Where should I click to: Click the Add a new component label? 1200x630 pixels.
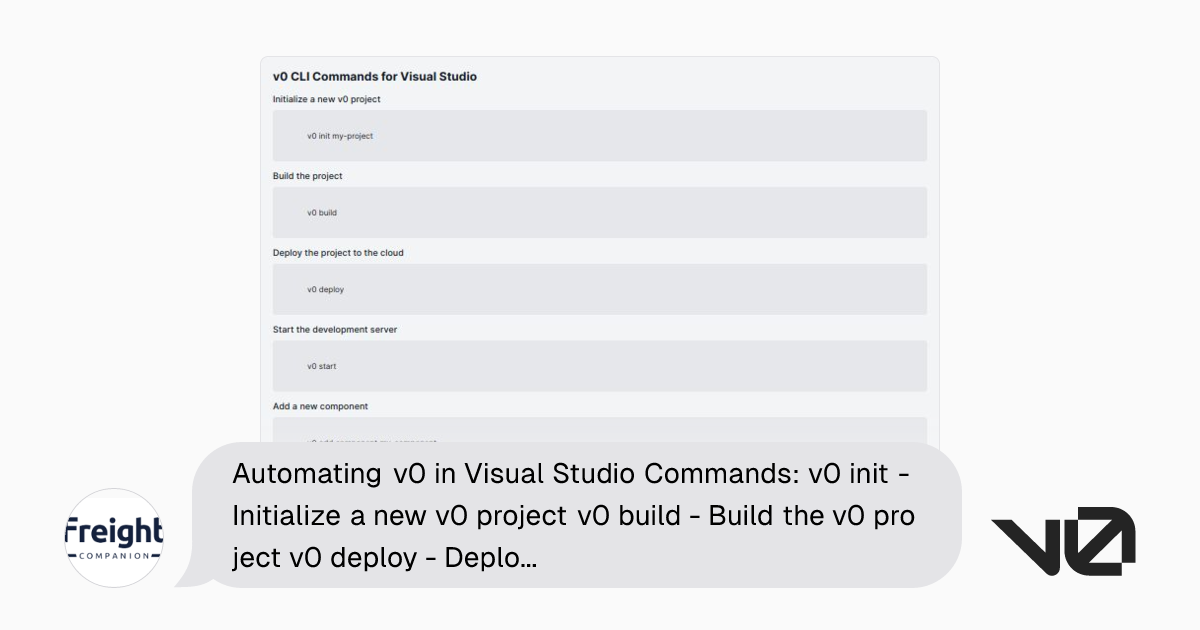click(320, 406)
